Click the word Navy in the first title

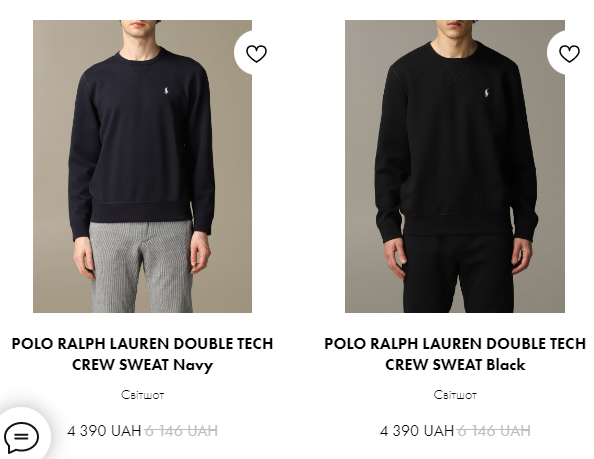point(193,365)
